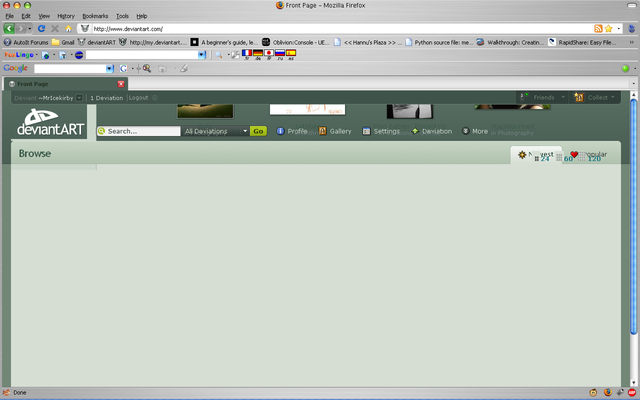Image resolution: width=640 pixels, height=400 pixels.
Task: Click the FoxLingo web page translate icon
Action: click(x=45, y=55)
